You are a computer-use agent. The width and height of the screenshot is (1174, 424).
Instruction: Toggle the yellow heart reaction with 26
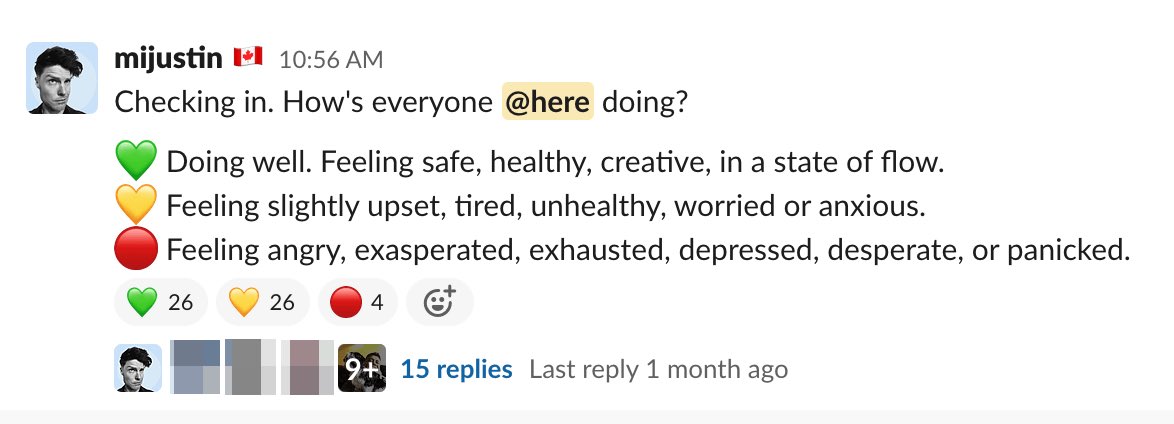click(x=262, y=302)
